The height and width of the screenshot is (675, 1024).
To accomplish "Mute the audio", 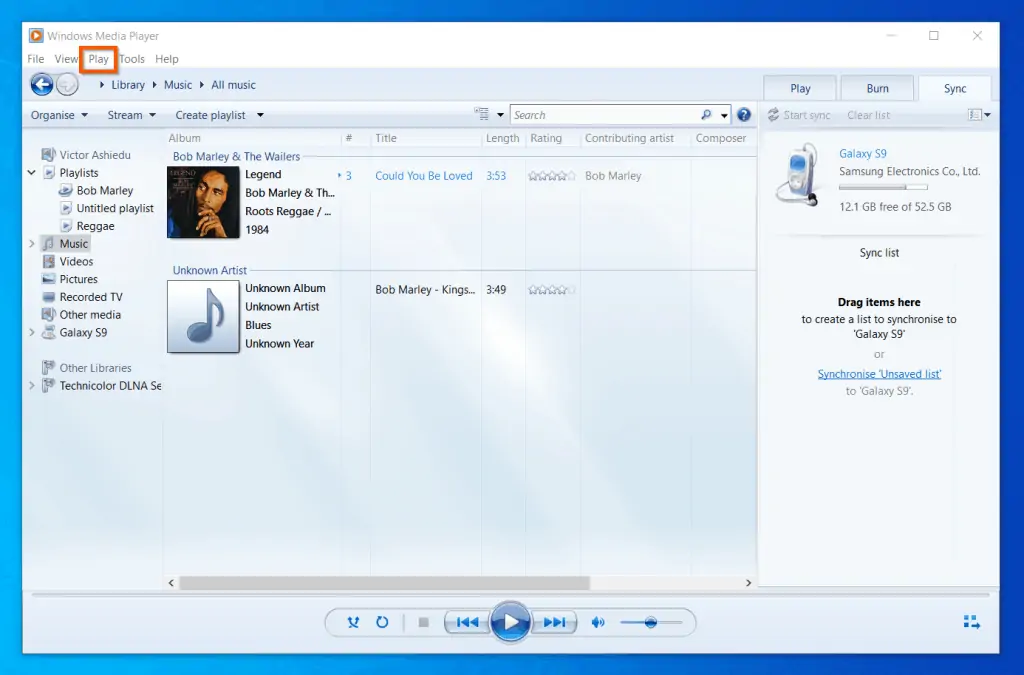I will 598,621.
